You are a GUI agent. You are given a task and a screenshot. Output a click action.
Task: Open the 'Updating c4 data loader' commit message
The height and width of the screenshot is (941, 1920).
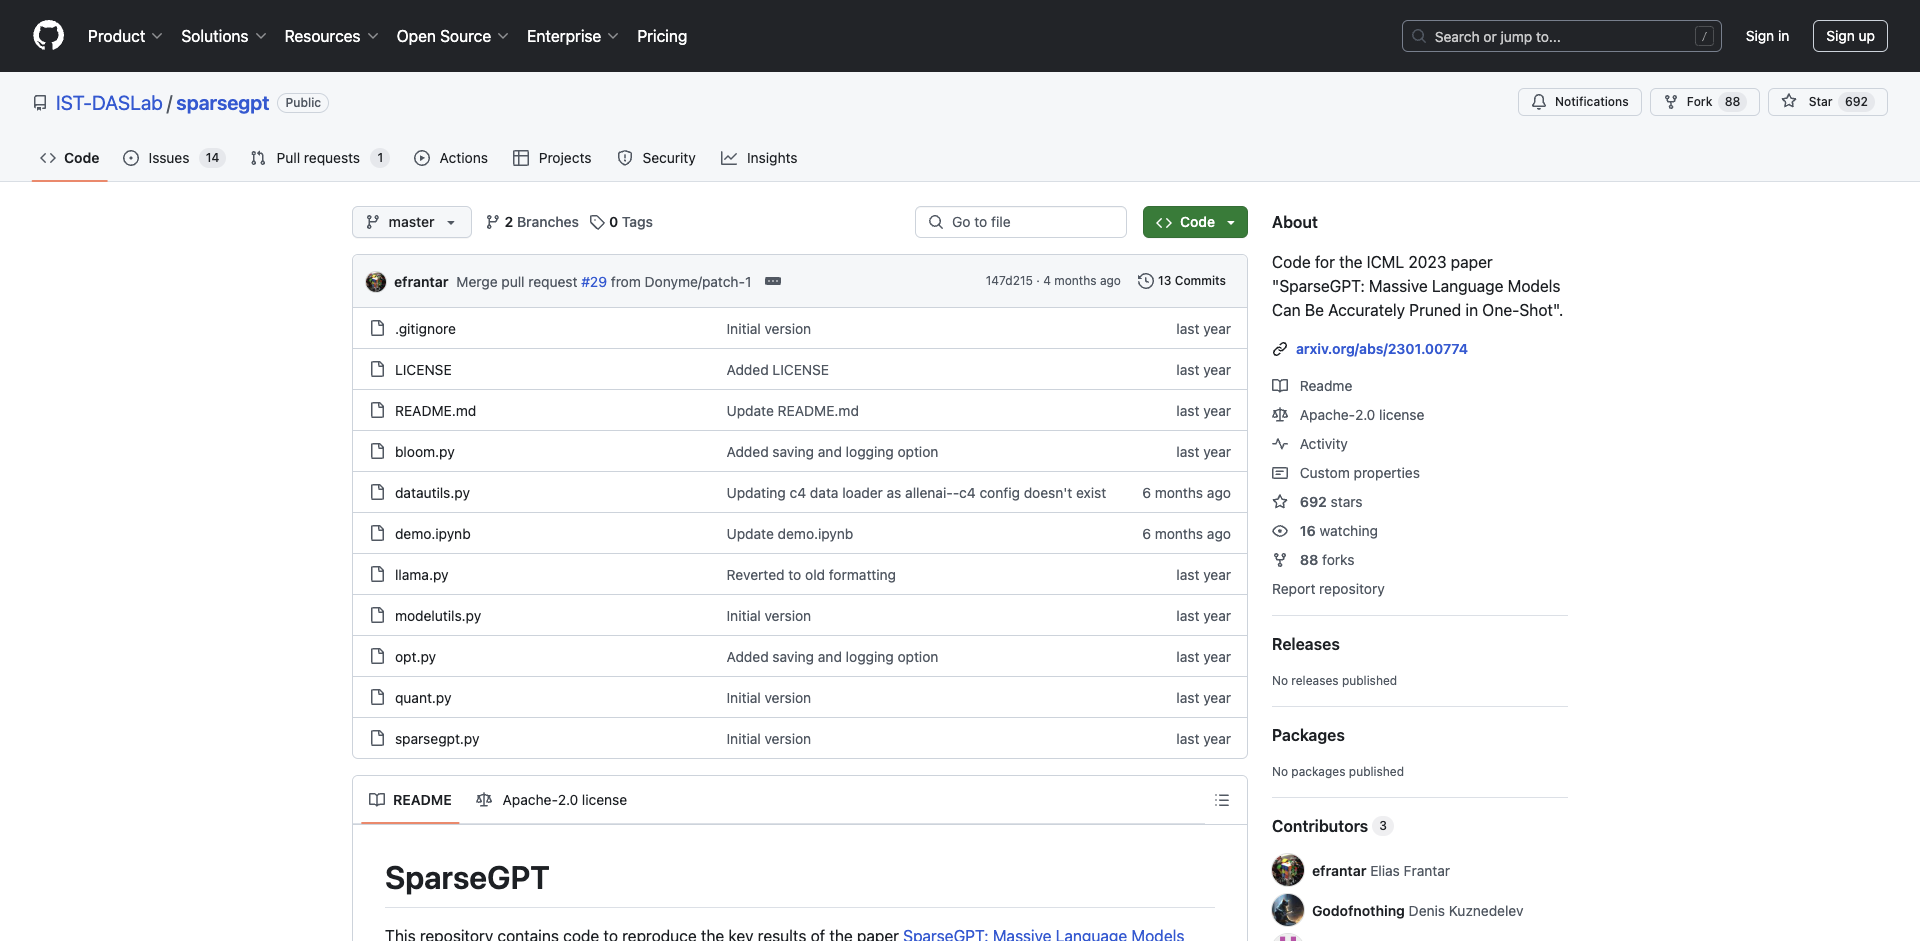[x=916, y=493]
